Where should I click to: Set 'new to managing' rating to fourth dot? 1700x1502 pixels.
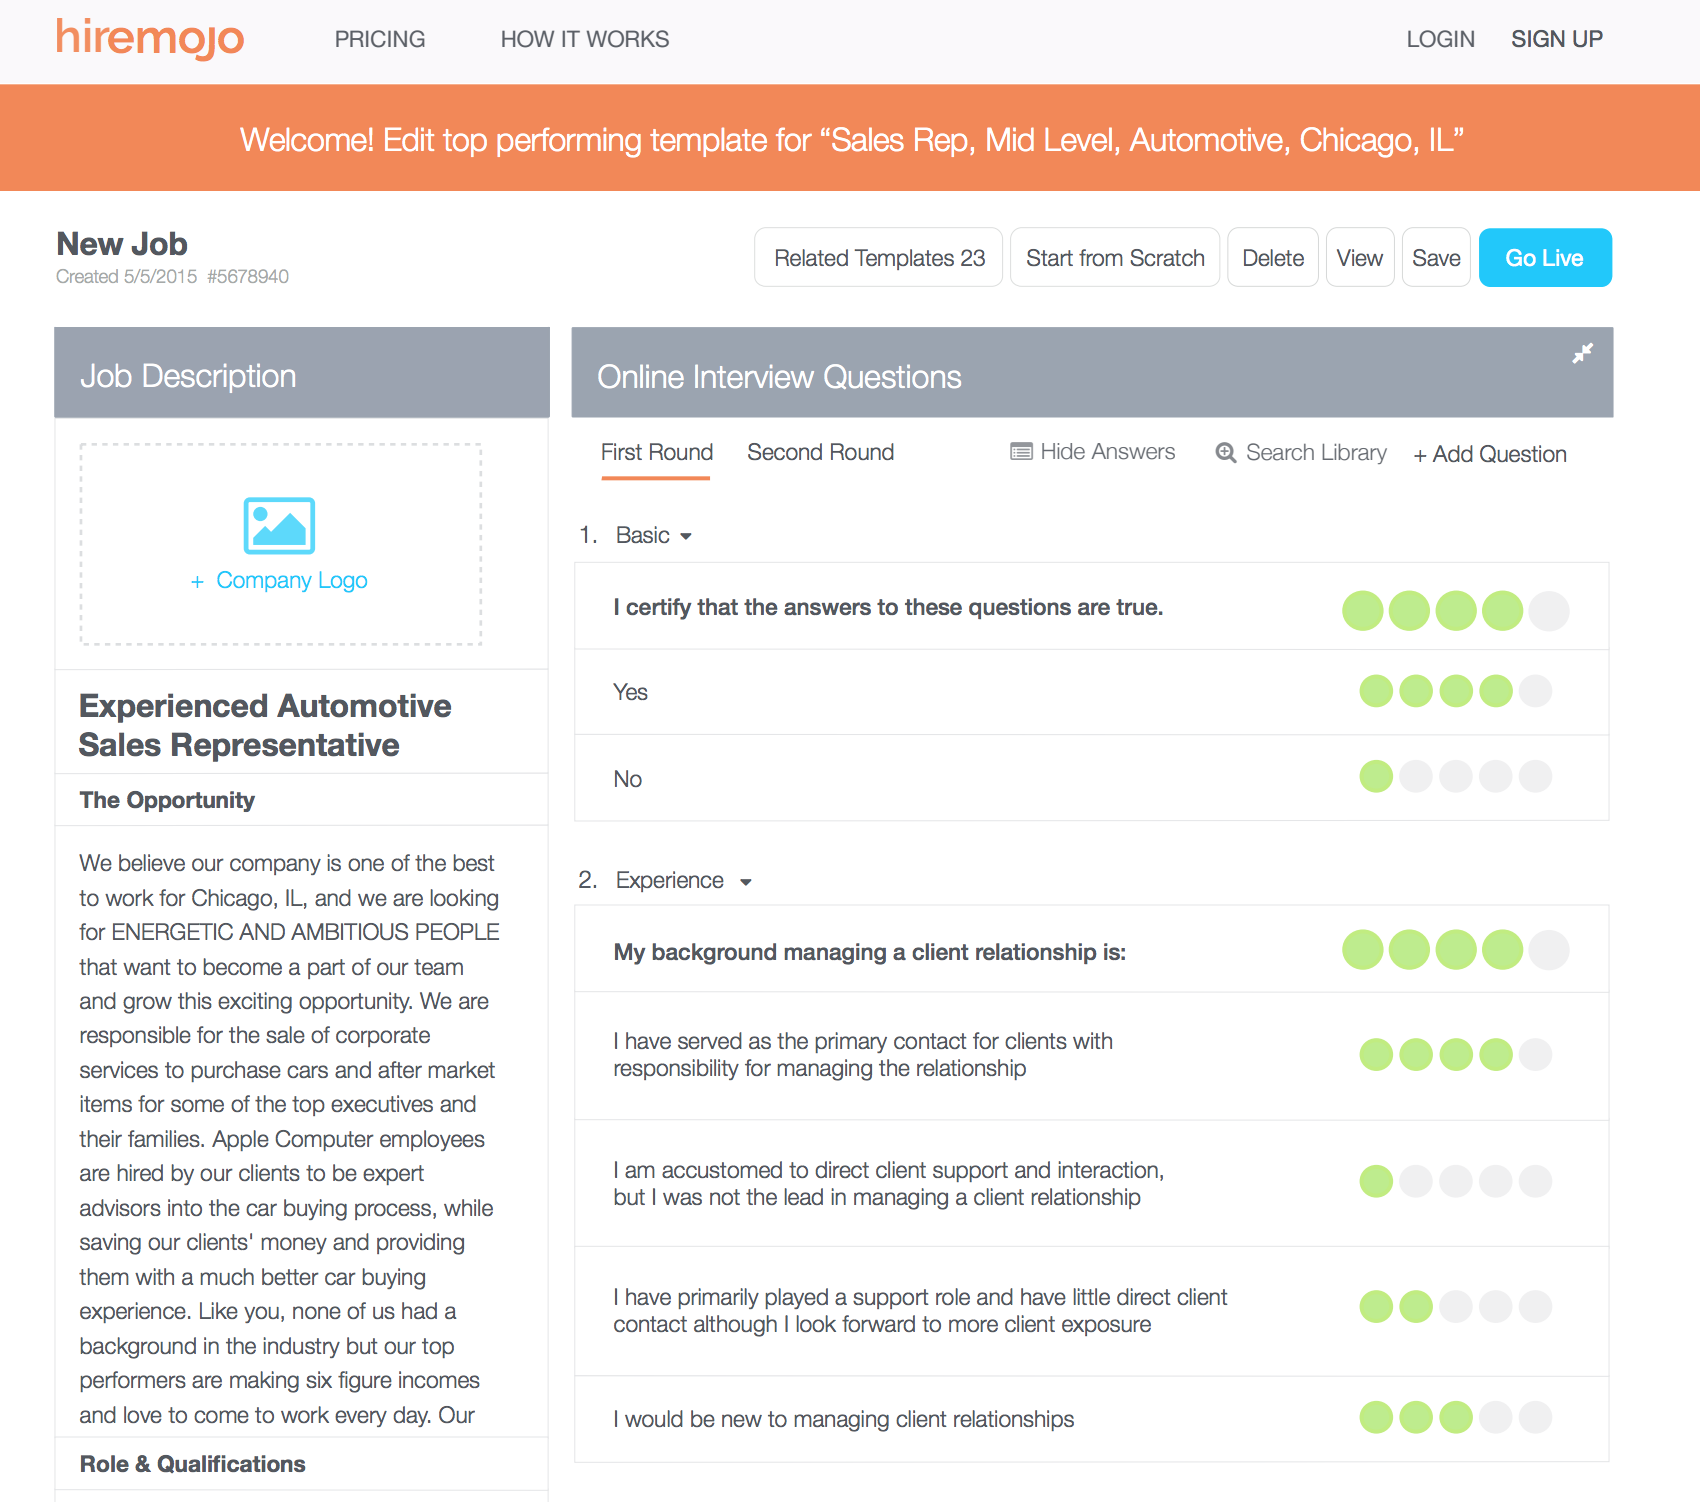point(1496,1417)
